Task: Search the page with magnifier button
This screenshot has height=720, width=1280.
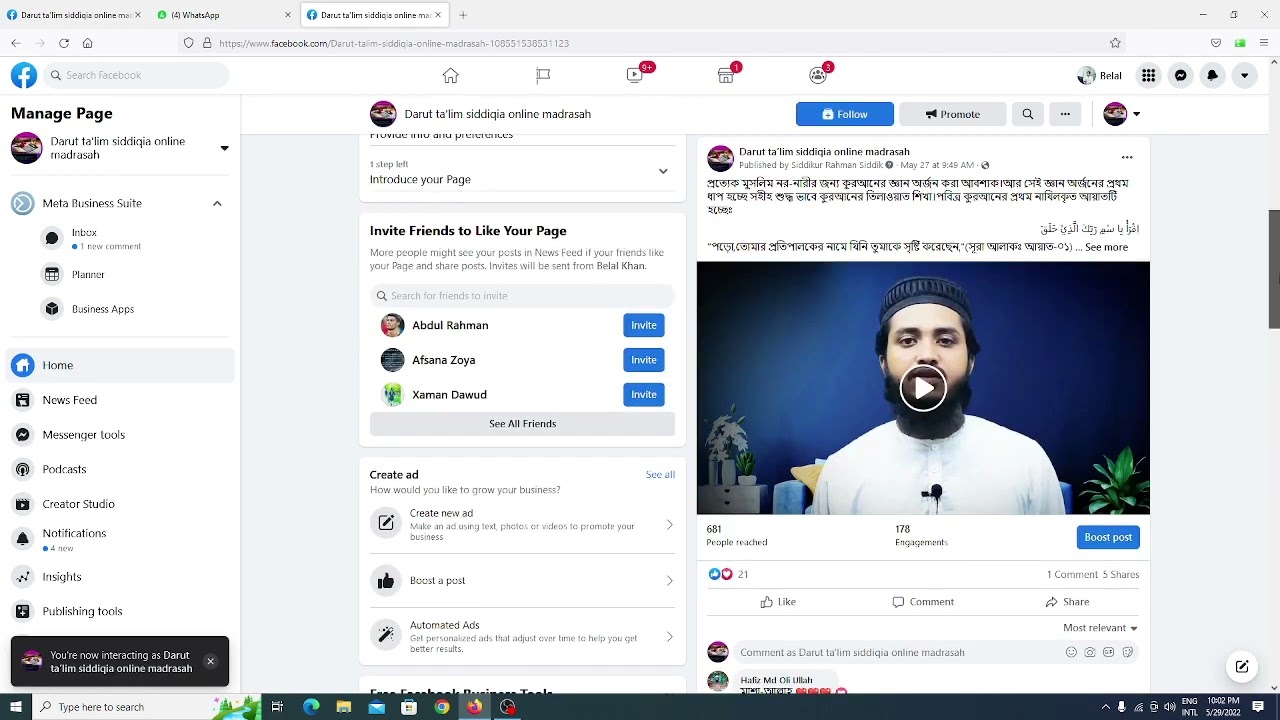Action: [x=1027, y=114]
